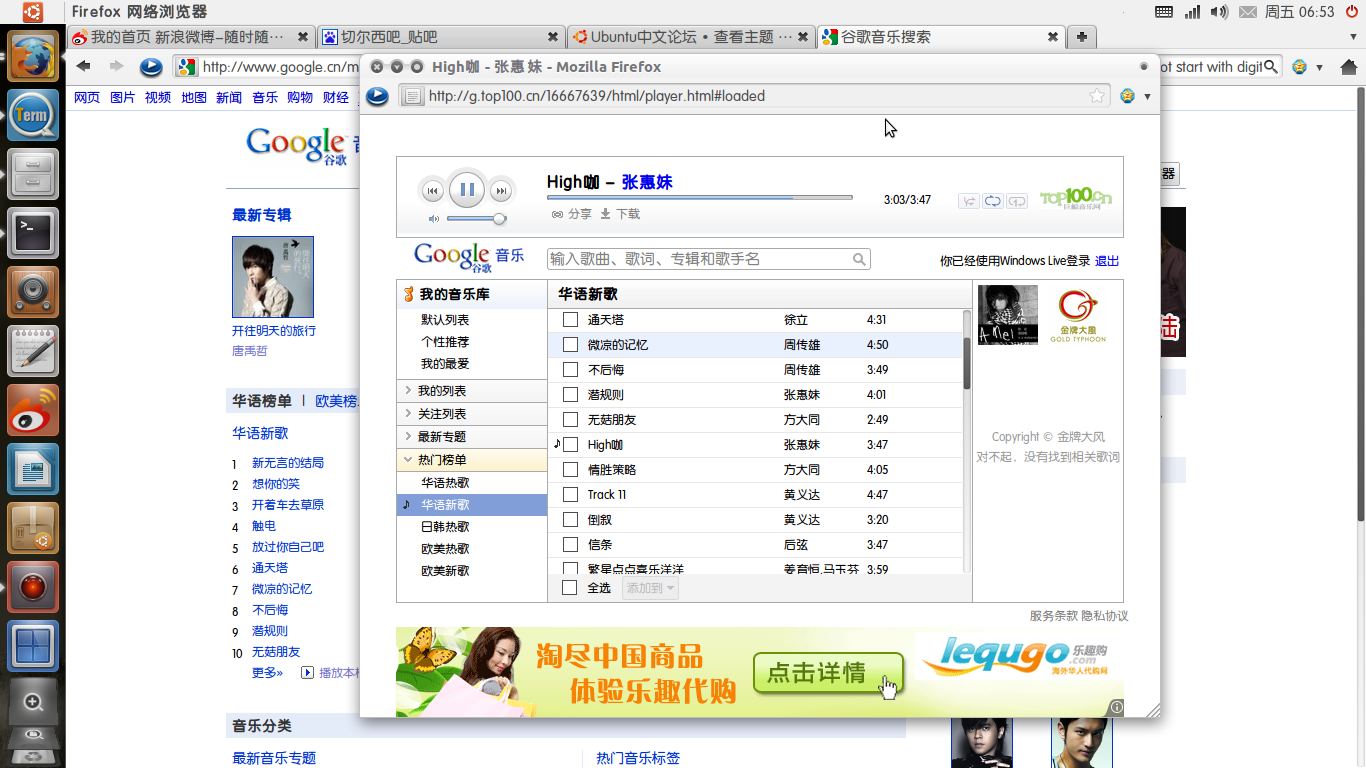The image size is (1366, 768).
Task: Collapse 热门榜单 section
Action: coord(472,460)
